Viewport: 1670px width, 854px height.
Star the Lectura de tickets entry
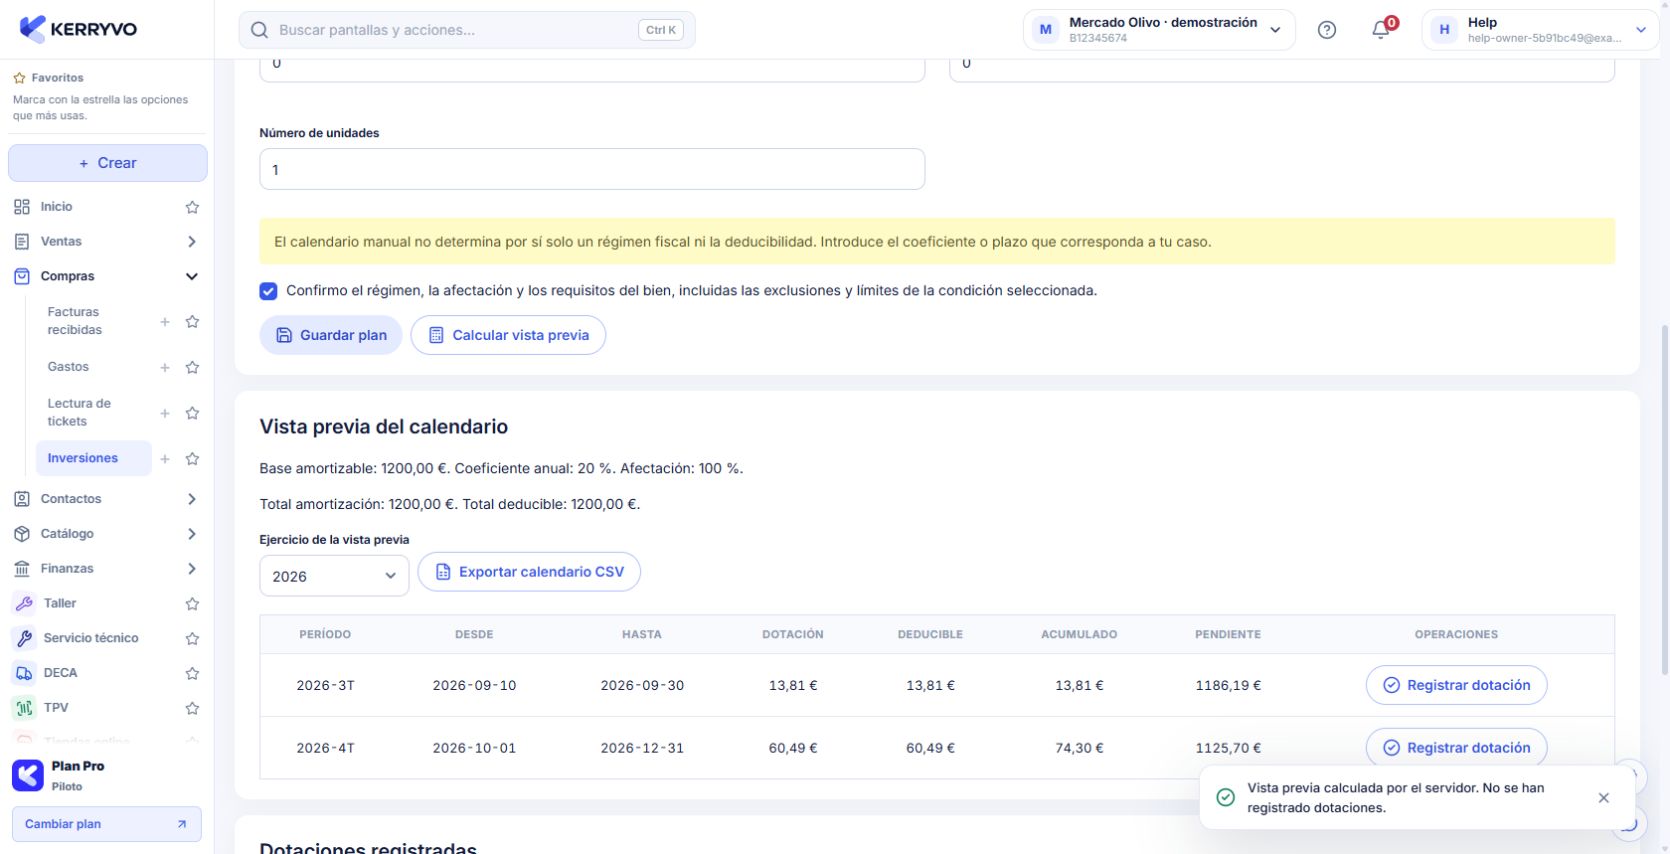point(192,413)
